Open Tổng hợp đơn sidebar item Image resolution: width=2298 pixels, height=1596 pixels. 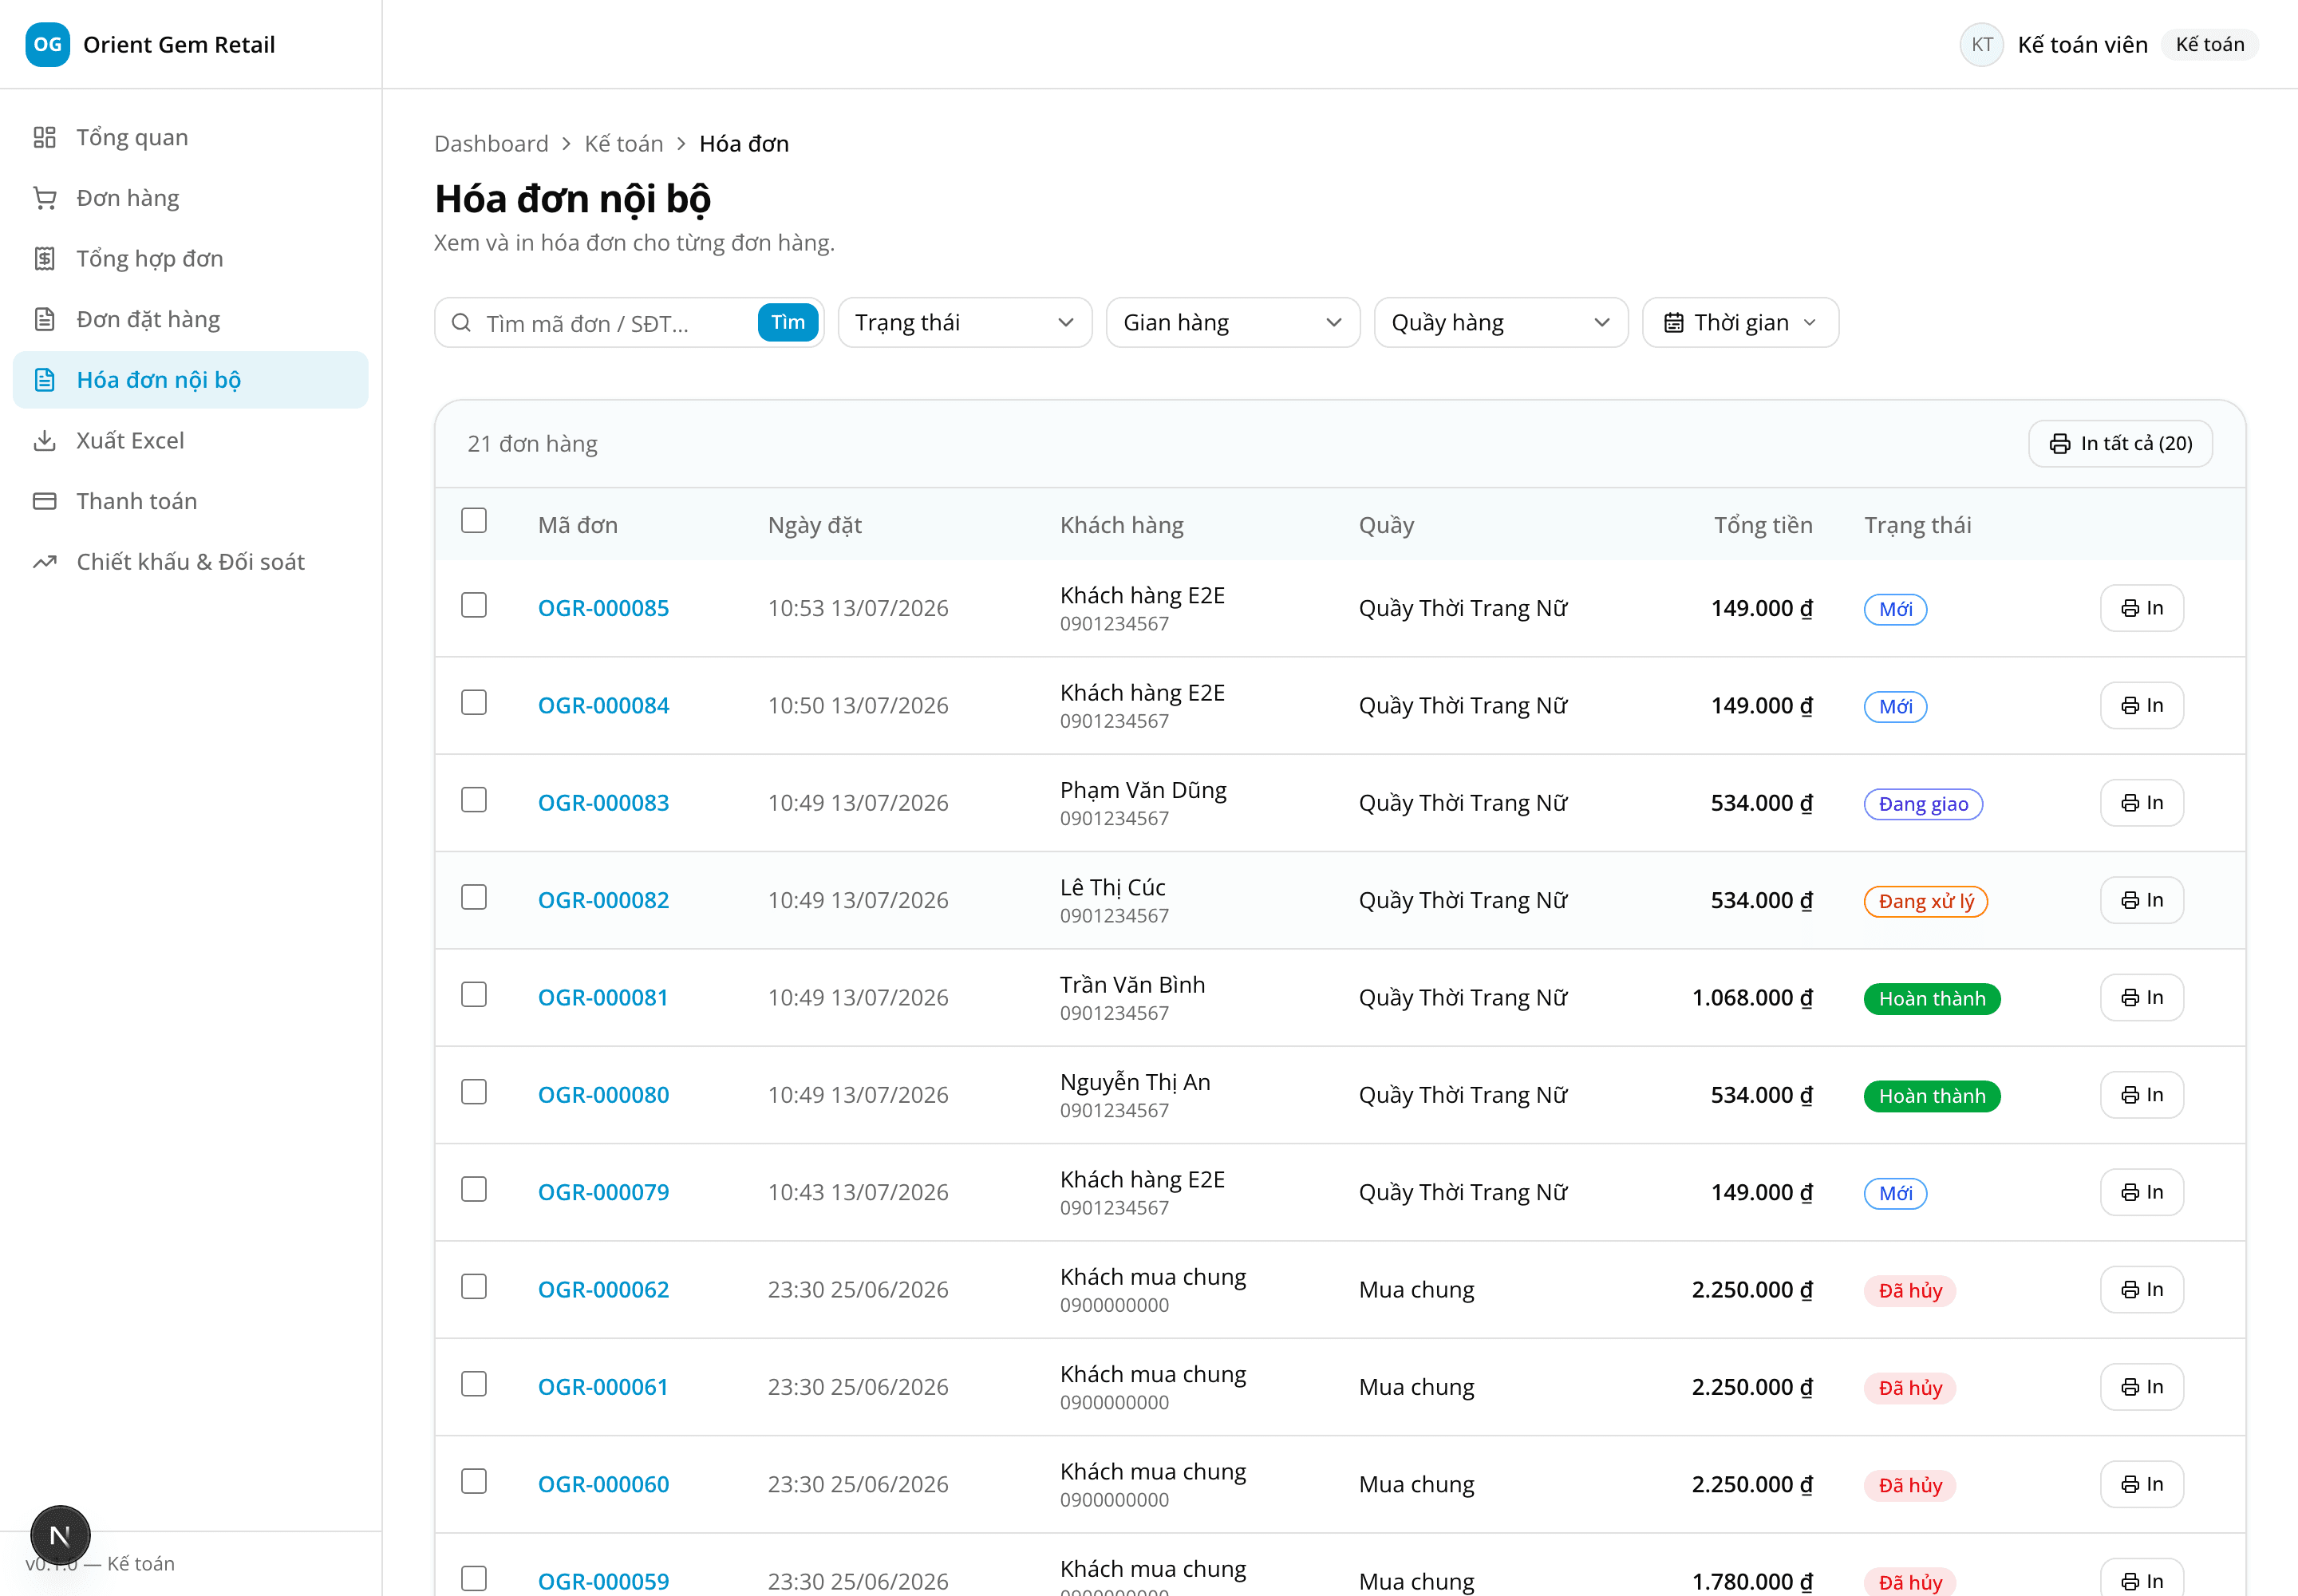[190, 259]
